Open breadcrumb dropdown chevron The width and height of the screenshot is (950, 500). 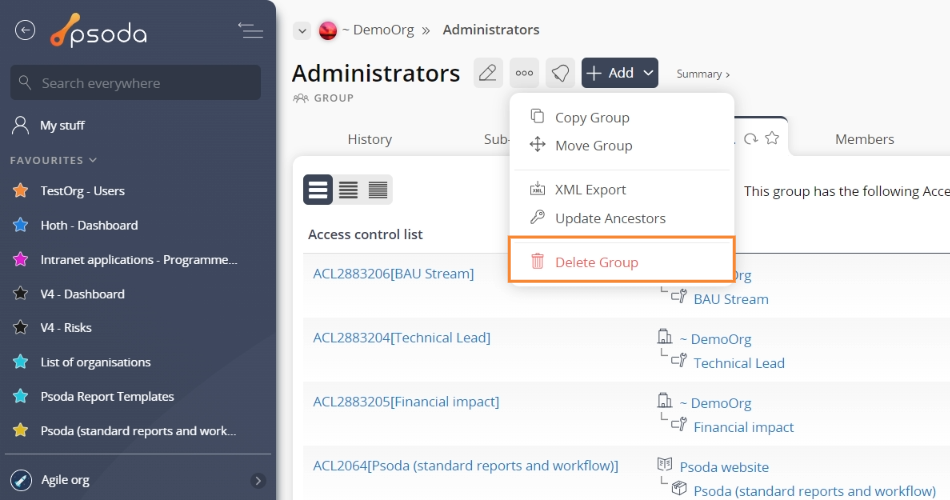click(x=302, y=30)
